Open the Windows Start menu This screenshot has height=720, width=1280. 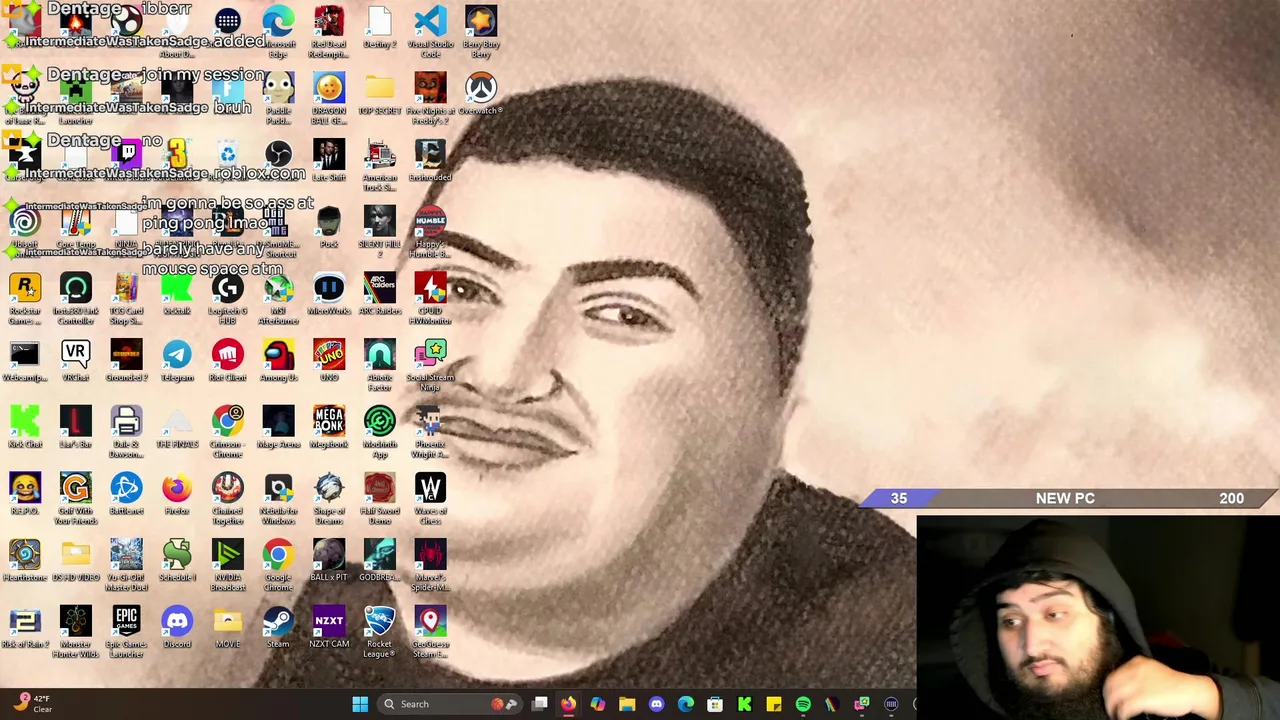(360, 704)
